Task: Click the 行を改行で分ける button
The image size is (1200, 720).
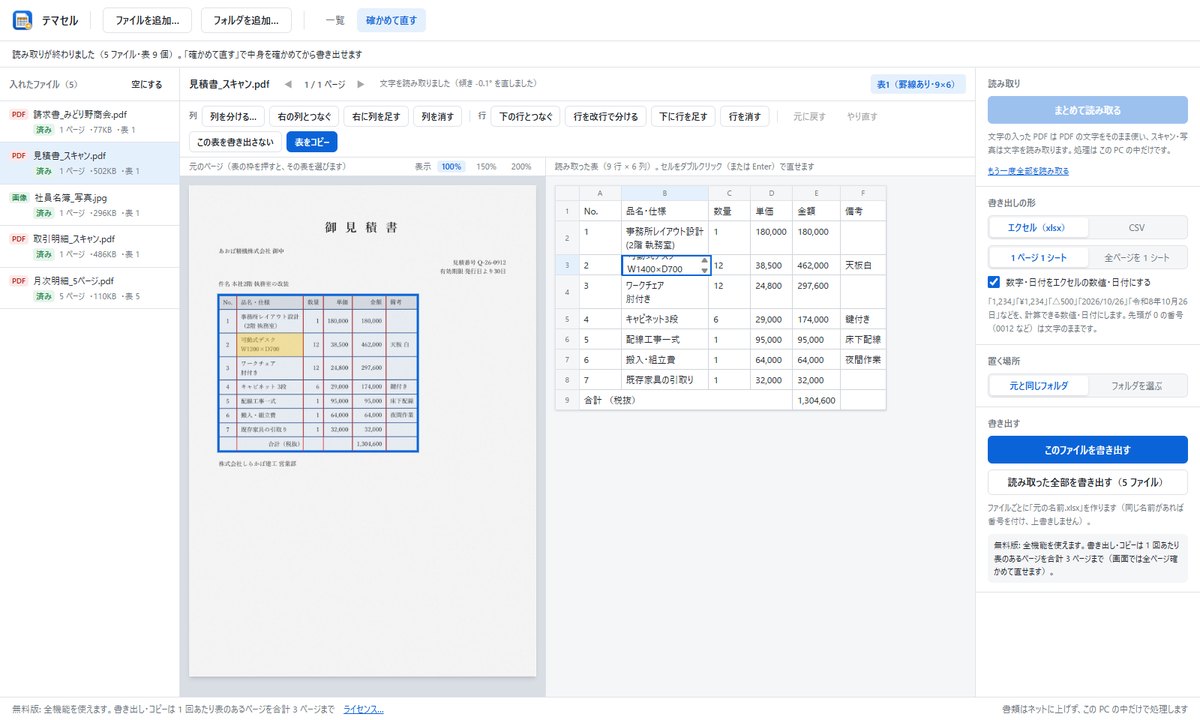Action: click(x=605, y=117)
